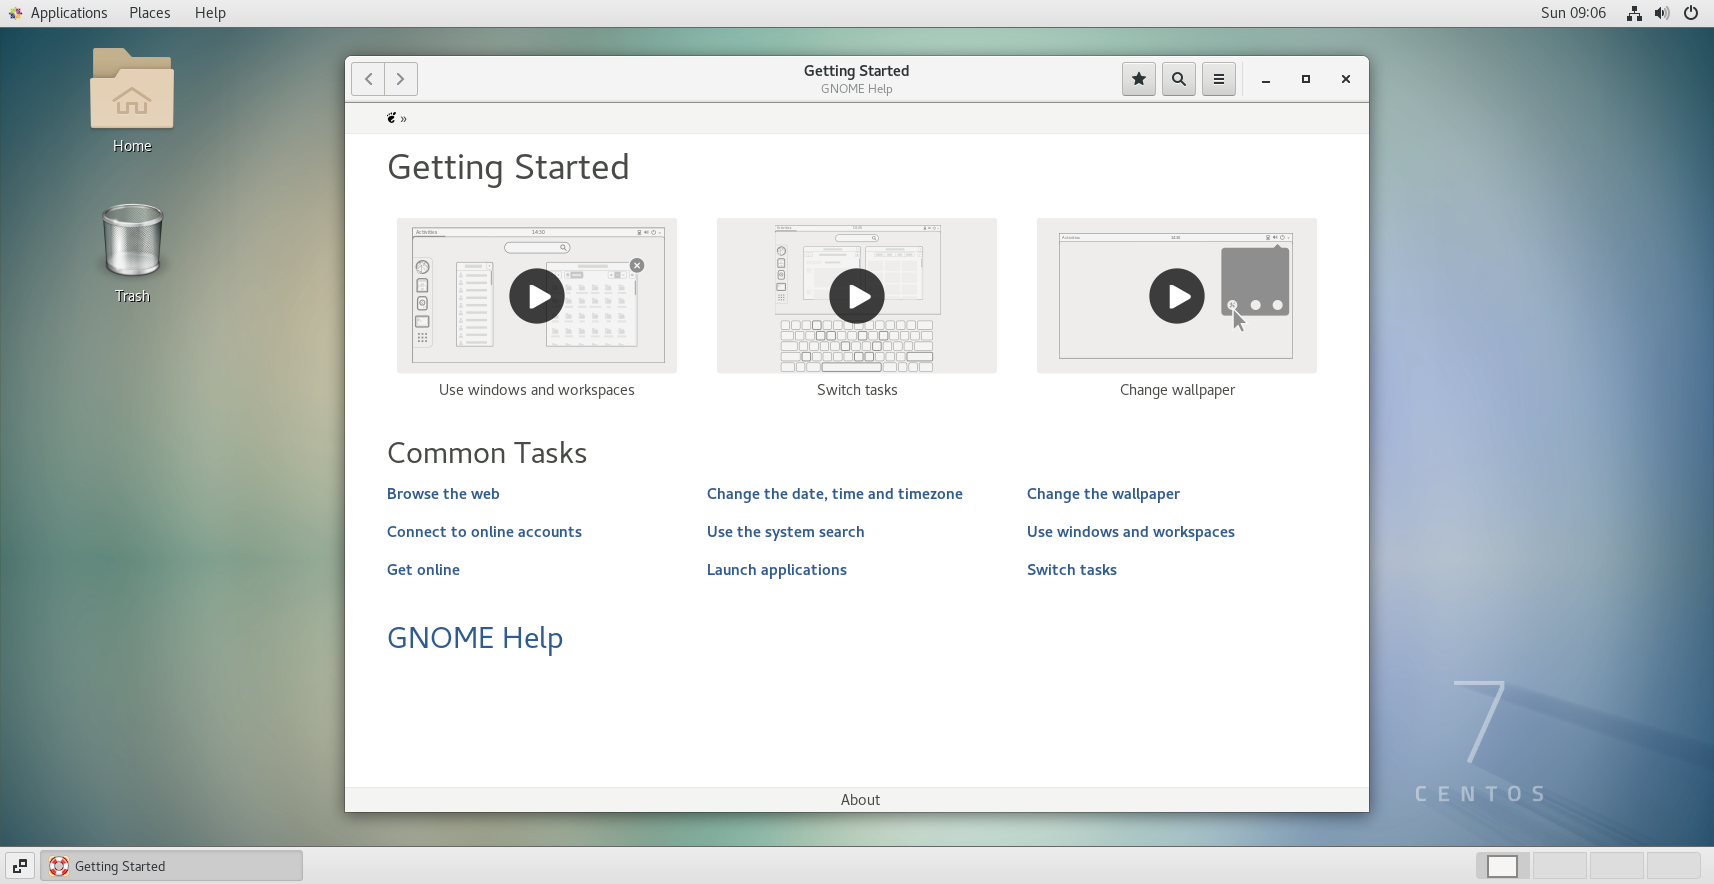1714x884 pixels.
Task: Maximize the Getting Started window
Action: [x=1306, y=79]
